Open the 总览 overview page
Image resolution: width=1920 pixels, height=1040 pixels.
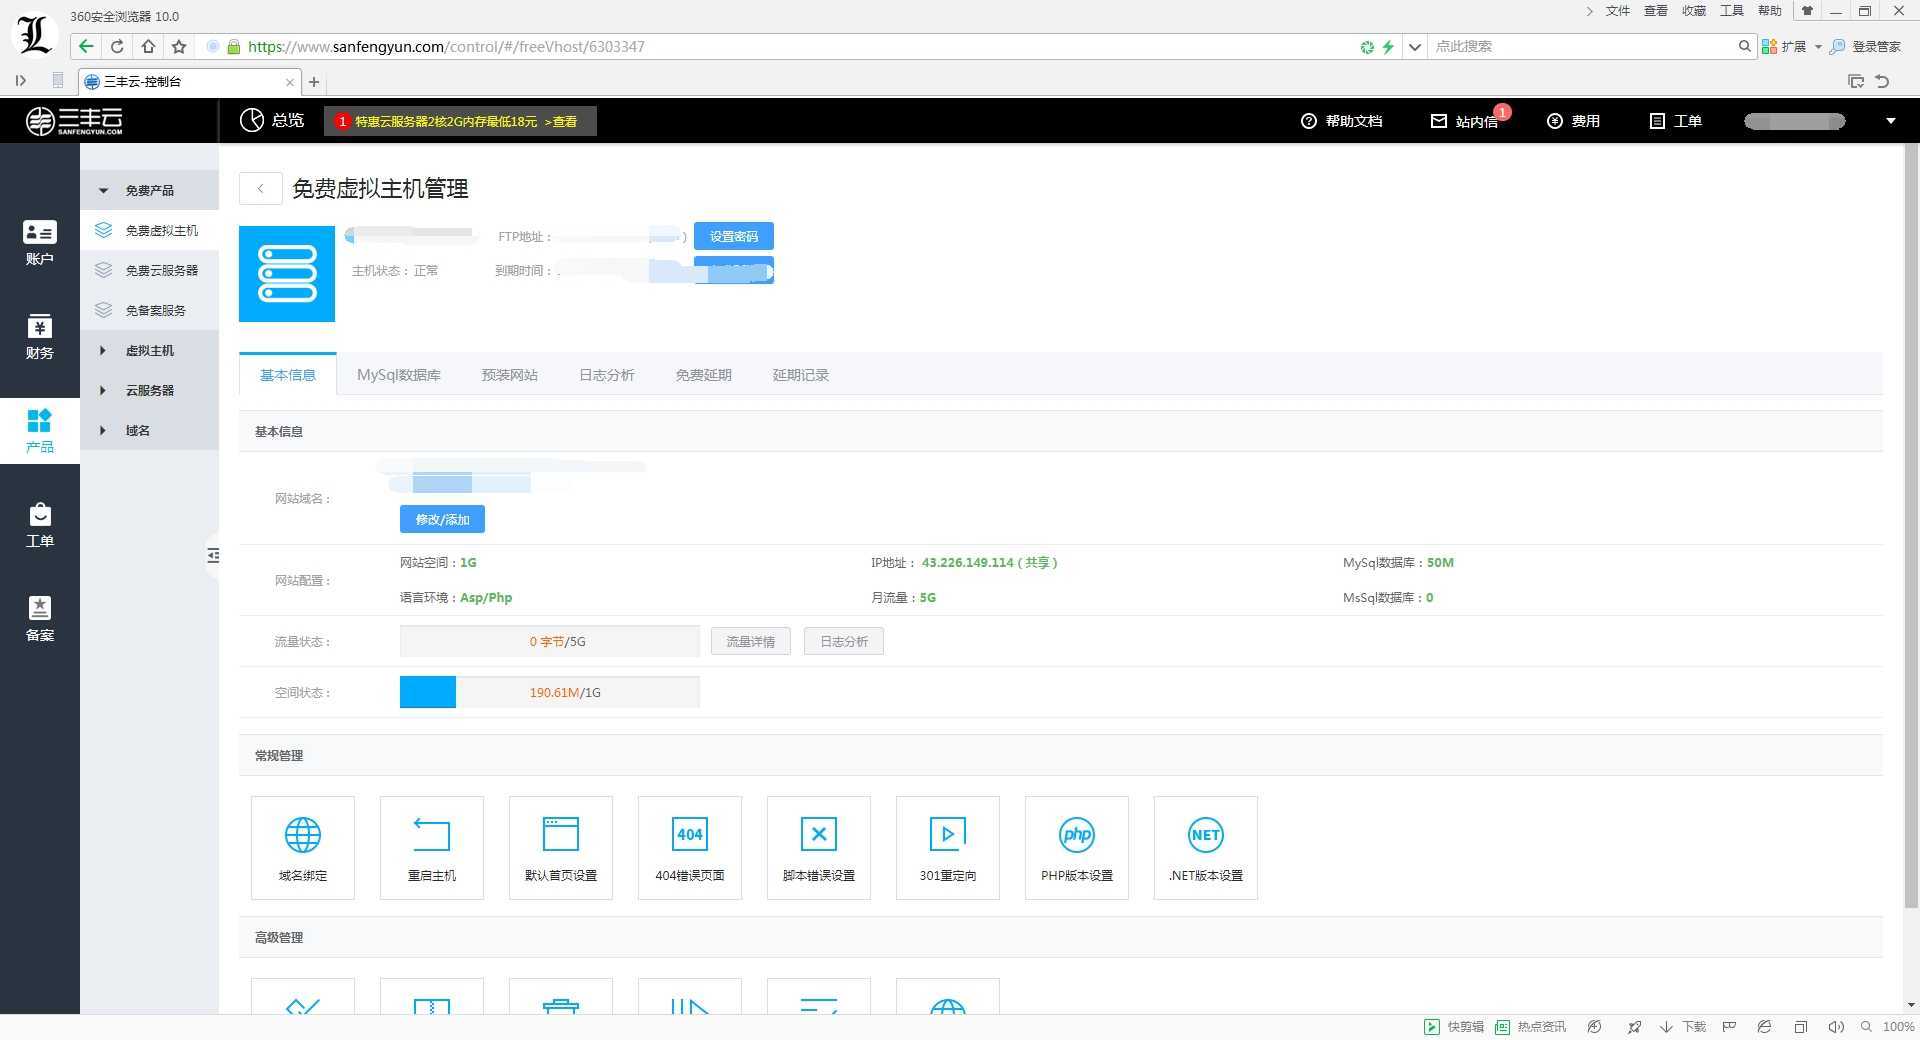tap(272, 120)
